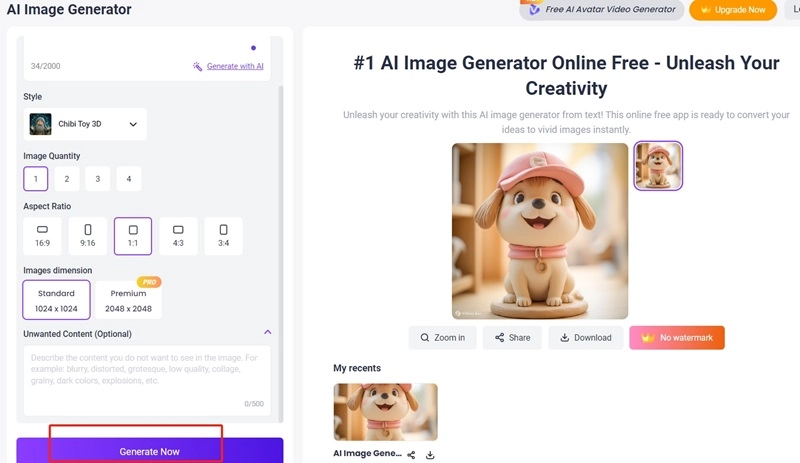Select Premium 2048 x 2048 dimension
The width and height of the screenshot is (800, 463).
pos(129,300)
